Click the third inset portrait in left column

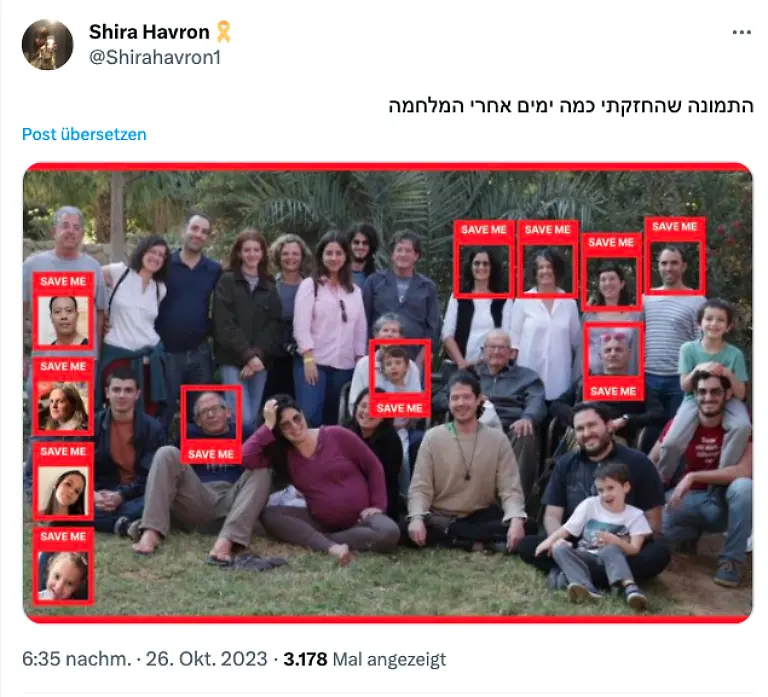click(x=63, y=490)
